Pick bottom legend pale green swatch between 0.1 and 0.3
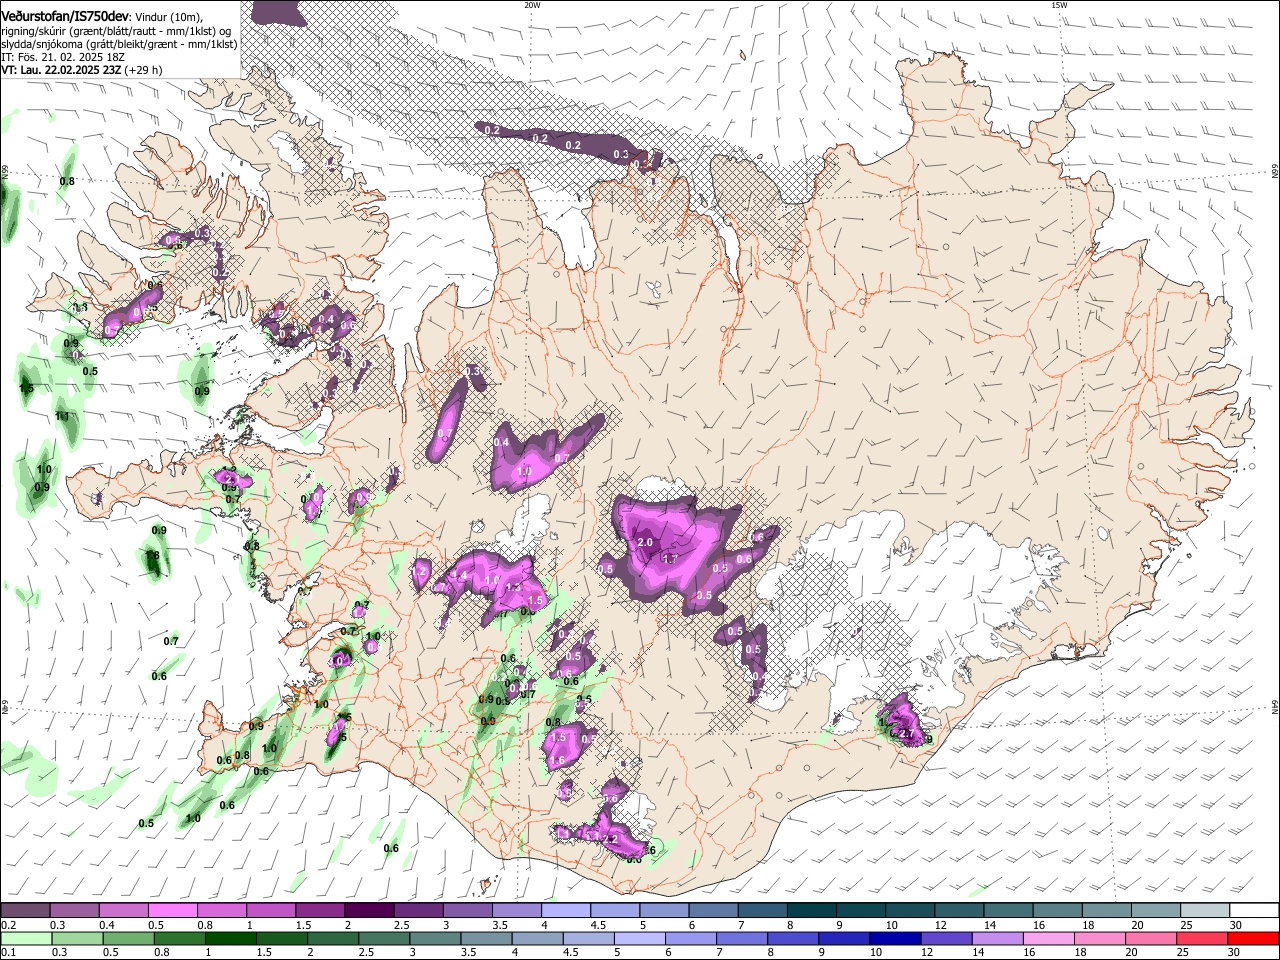Viewport: 1280px width, 960px height. pyautogui.click(x=25, y=939)
